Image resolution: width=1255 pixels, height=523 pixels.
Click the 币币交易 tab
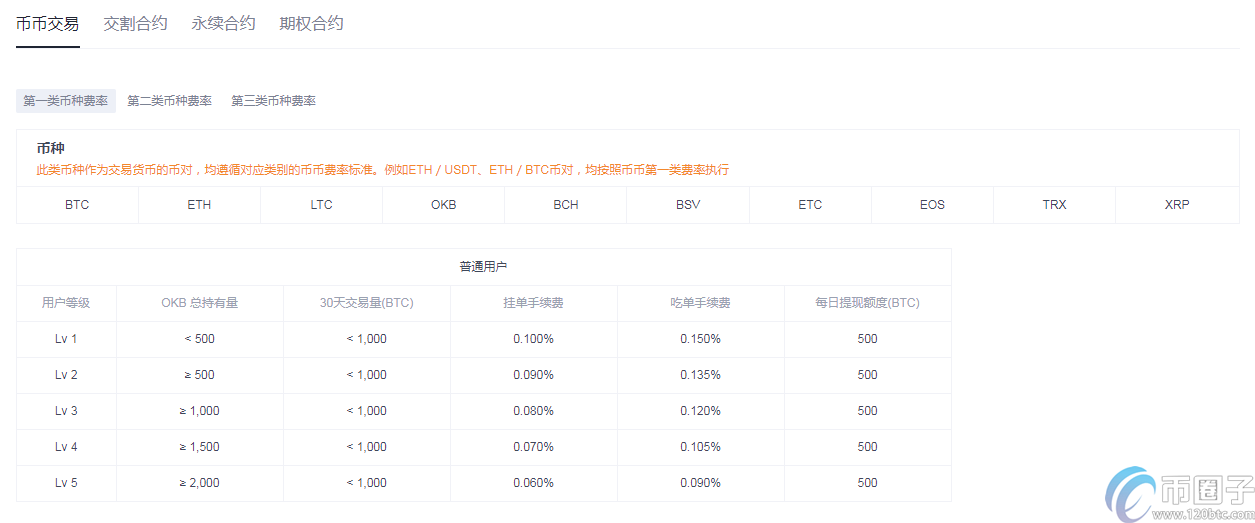coord(47,23)
